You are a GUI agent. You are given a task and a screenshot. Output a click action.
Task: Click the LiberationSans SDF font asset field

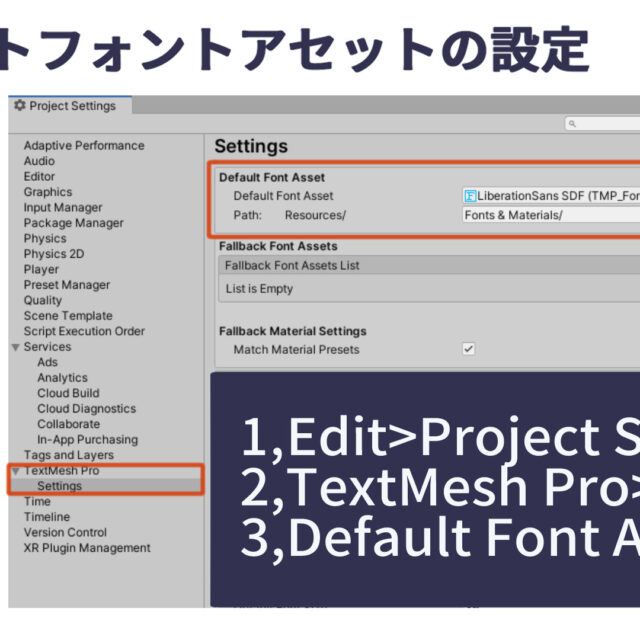[x=551, y=196]
